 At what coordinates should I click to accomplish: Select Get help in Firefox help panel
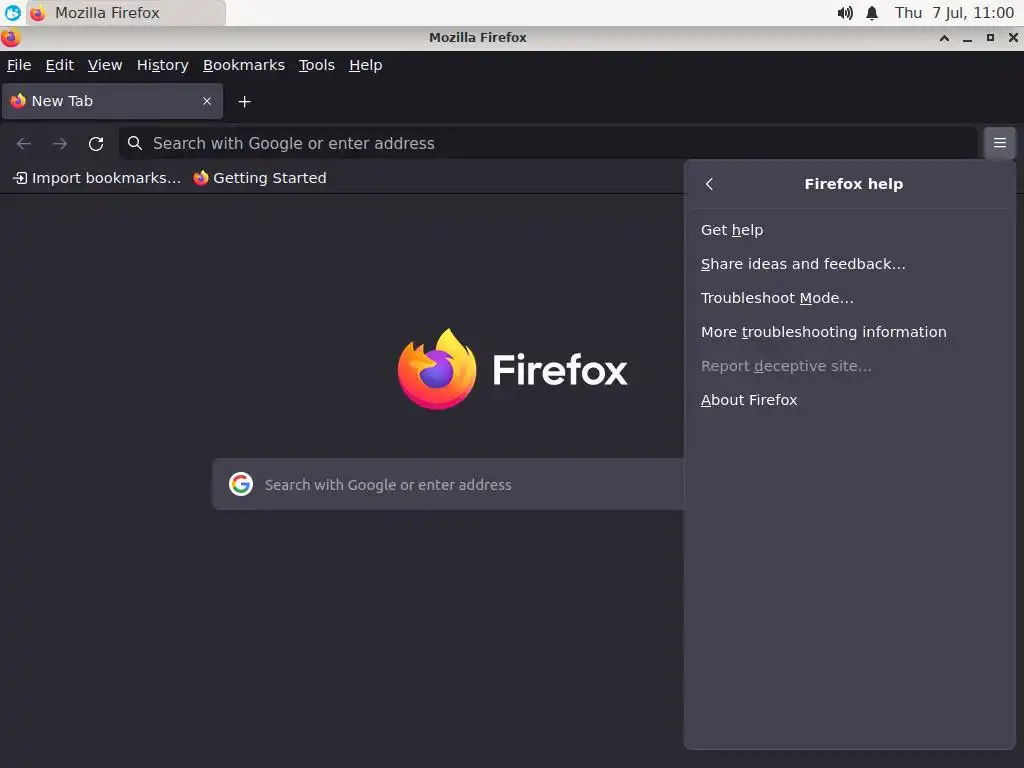[850, 230]
